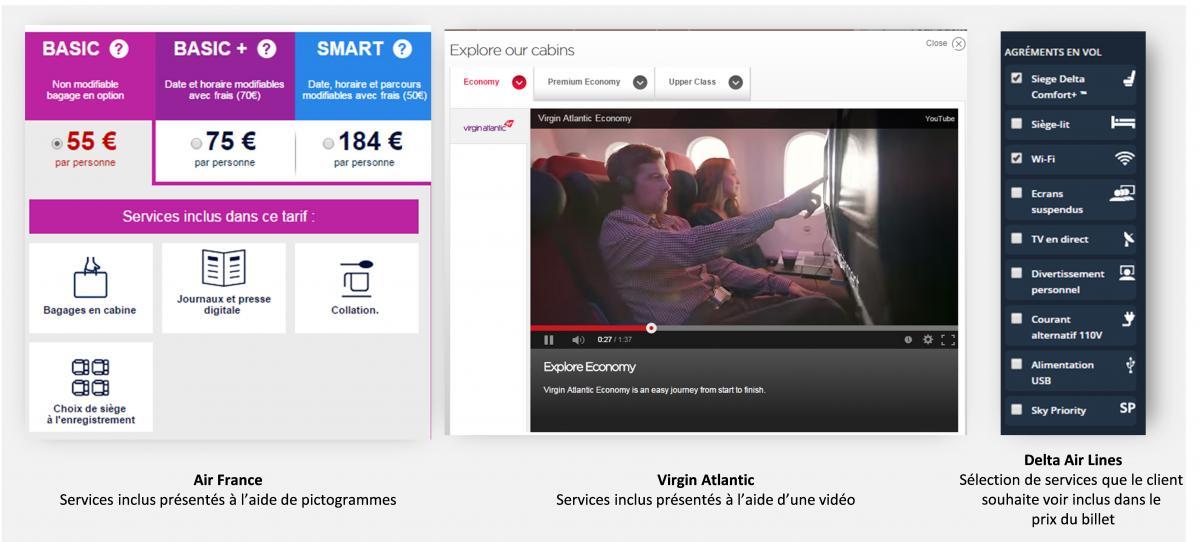This screenshot has width=1200, height=542.
Task: Click the video progress bar scrubber
Action: coord(651,327)
